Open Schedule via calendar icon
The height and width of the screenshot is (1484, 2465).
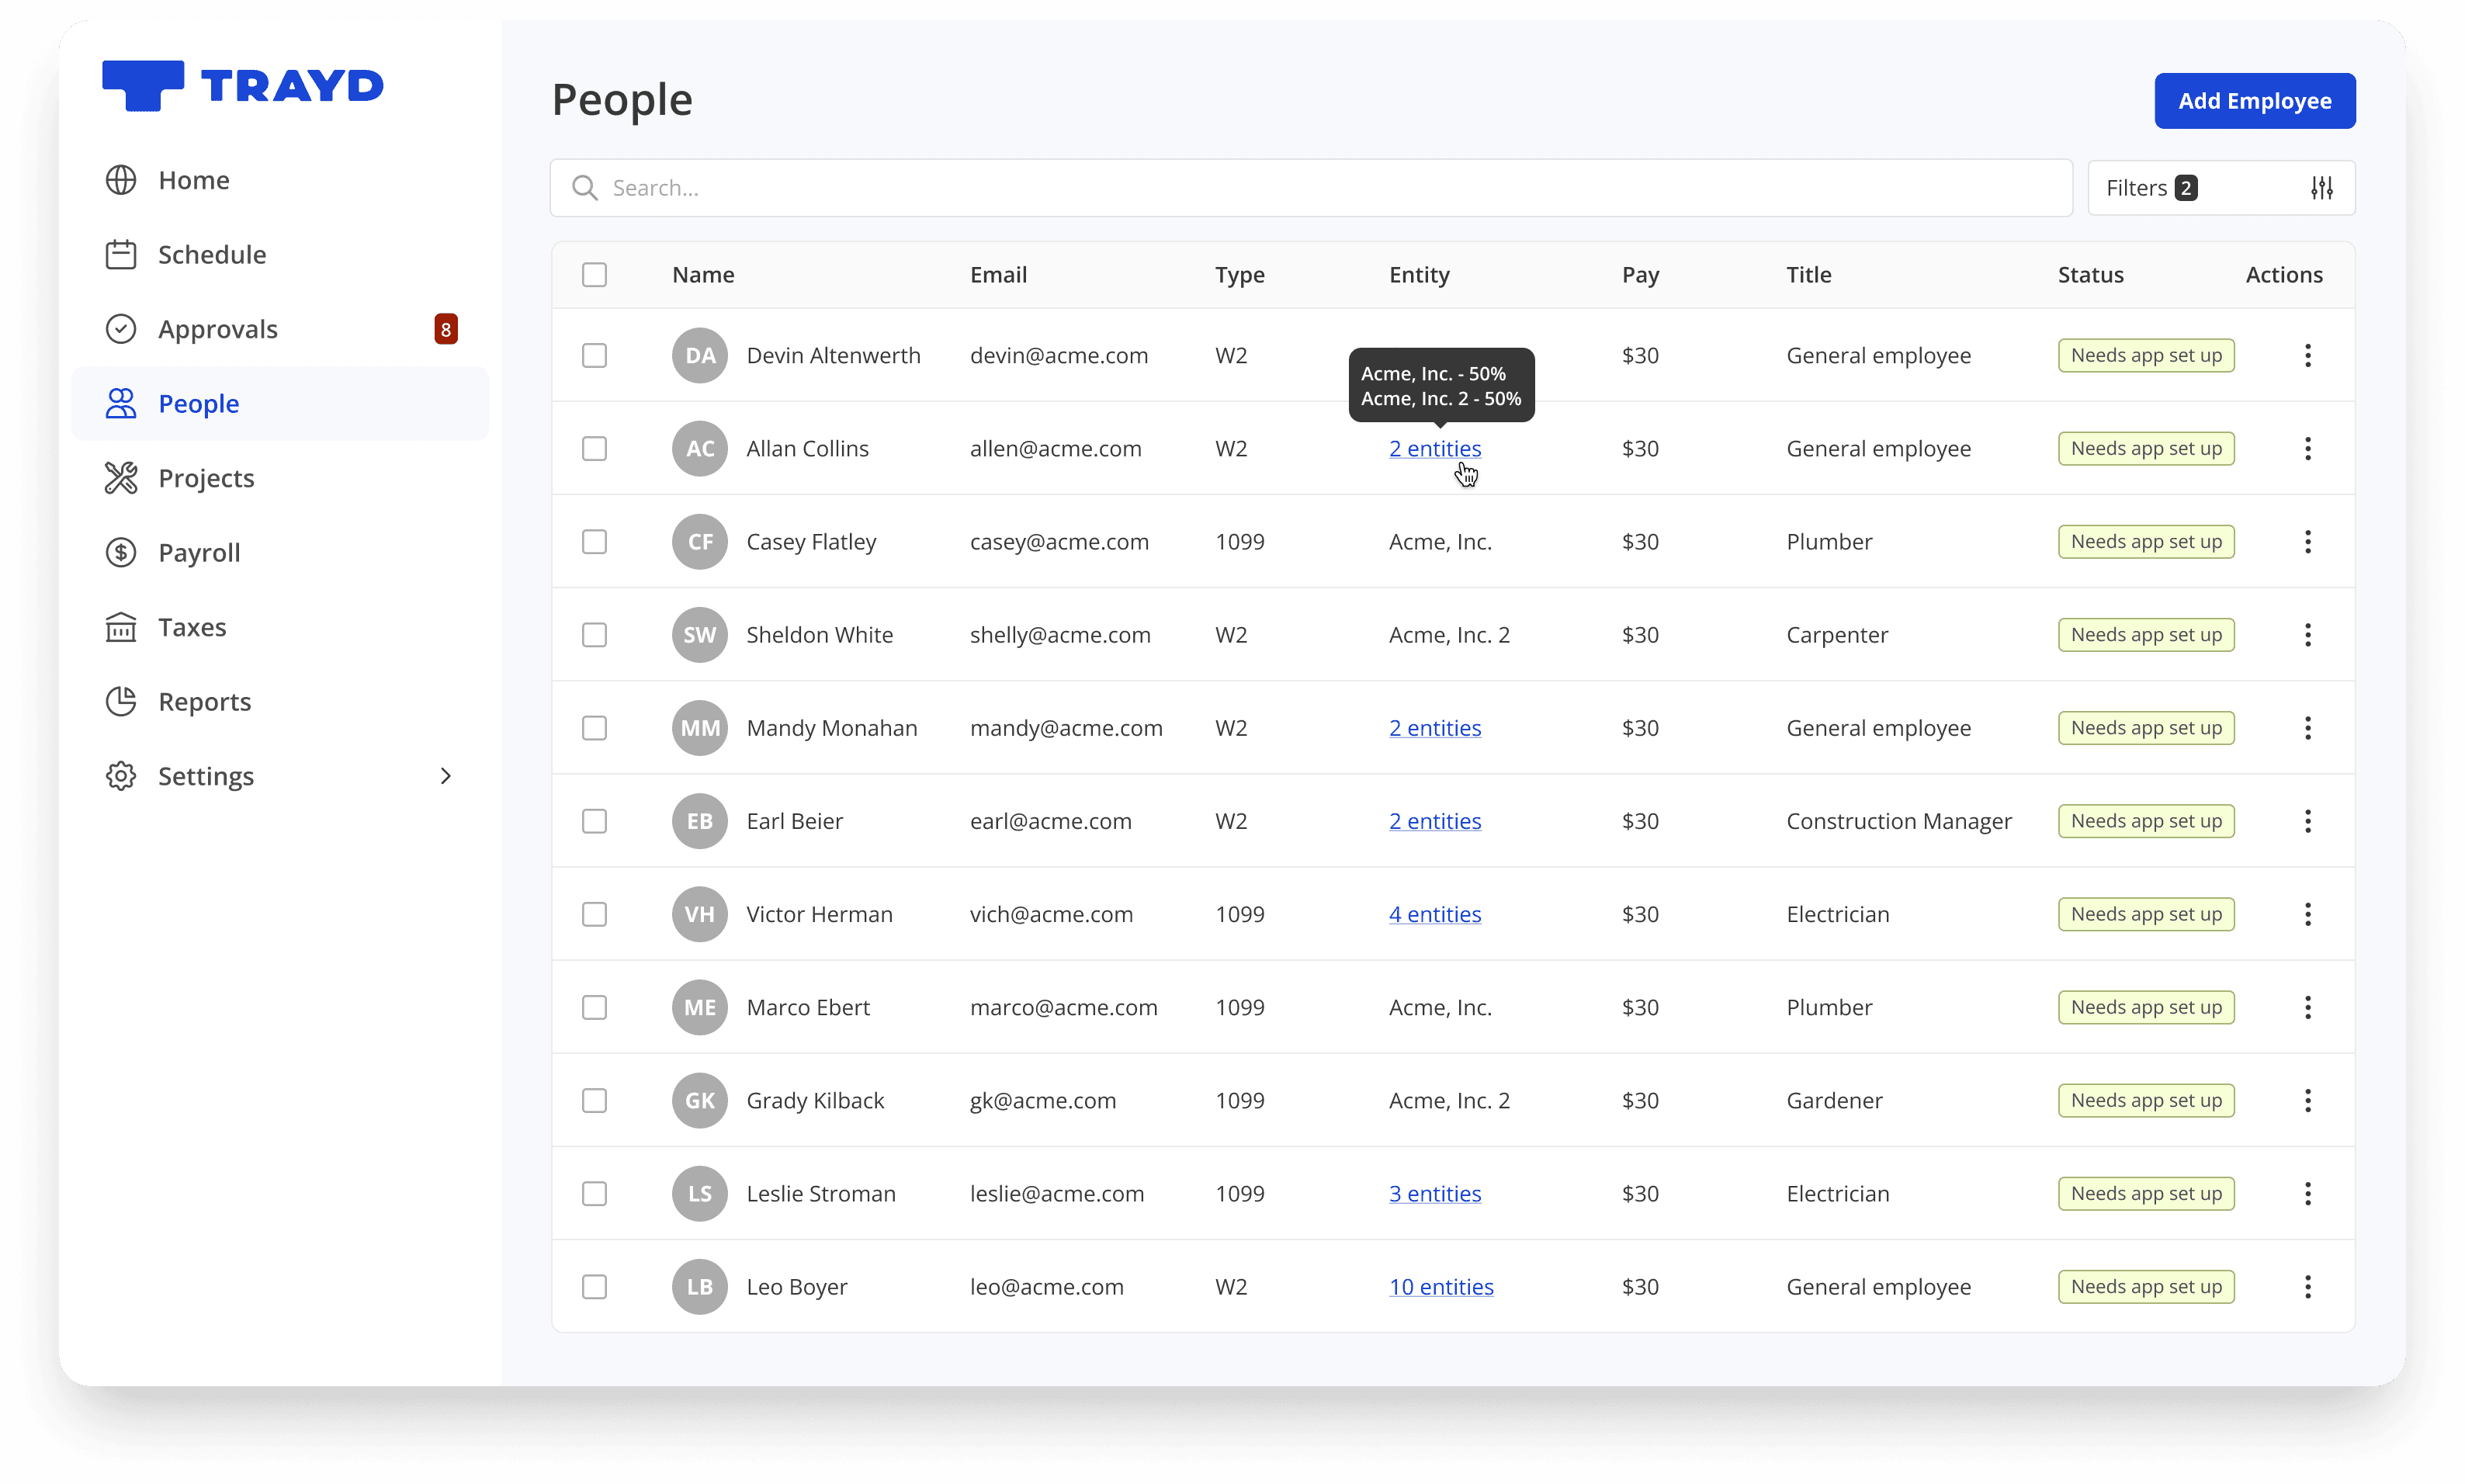click(x=121, y=254)
